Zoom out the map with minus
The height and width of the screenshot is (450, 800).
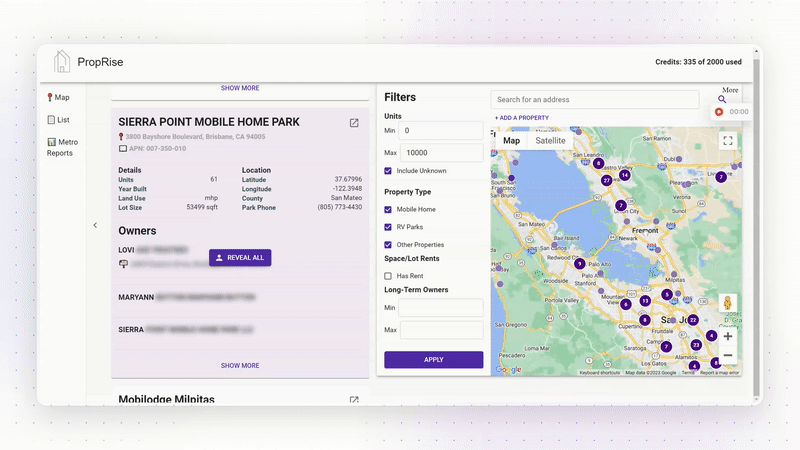[728, 355]
